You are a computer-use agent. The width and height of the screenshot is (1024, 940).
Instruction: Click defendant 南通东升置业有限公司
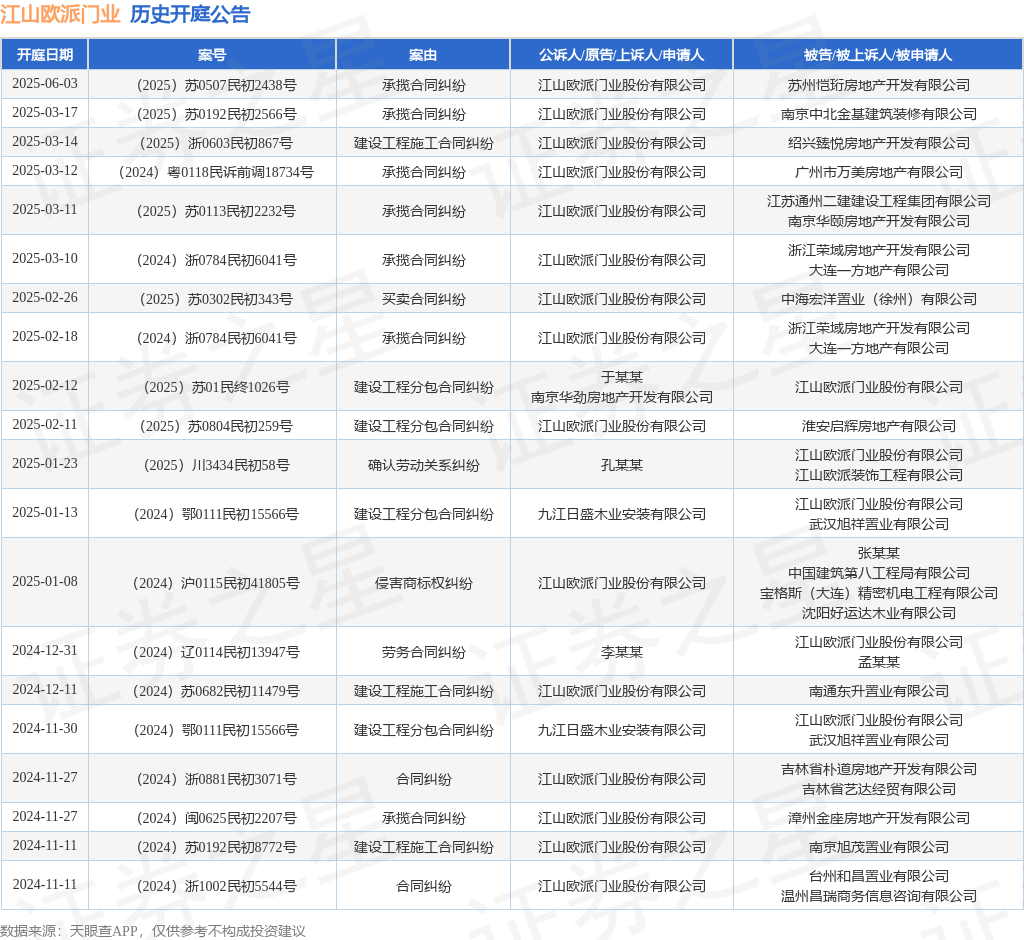[878, 691]
